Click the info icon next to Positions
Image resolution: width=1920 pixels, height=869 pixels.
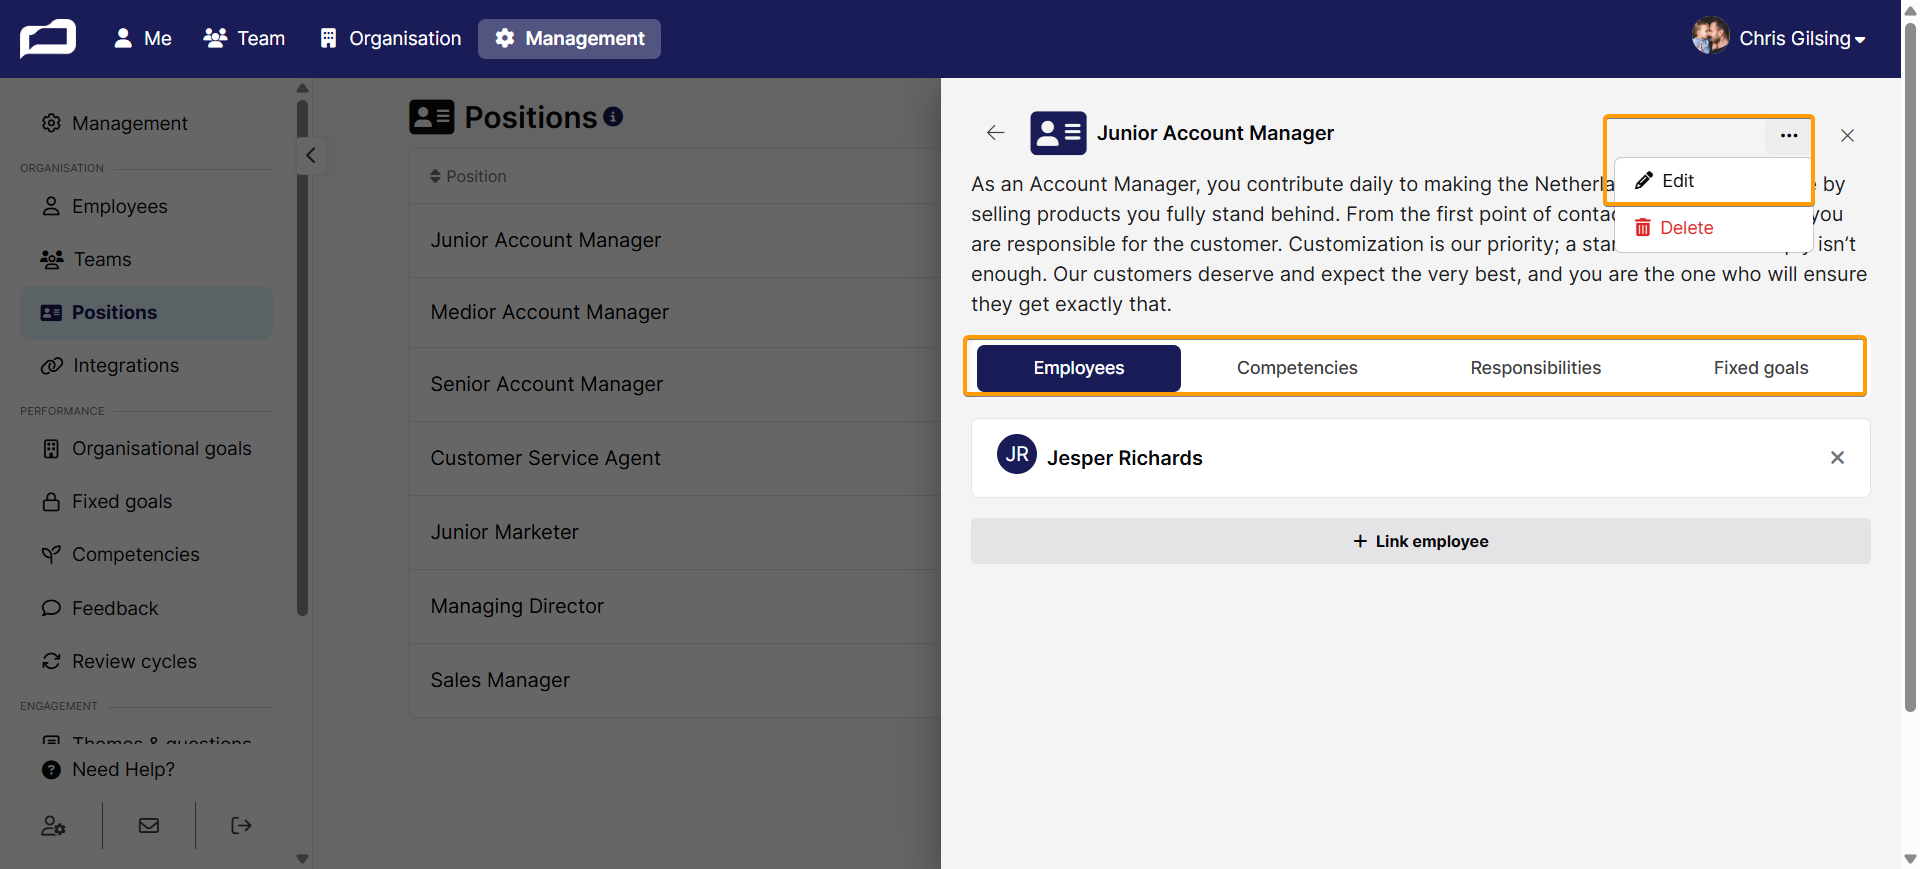[613, 117]
